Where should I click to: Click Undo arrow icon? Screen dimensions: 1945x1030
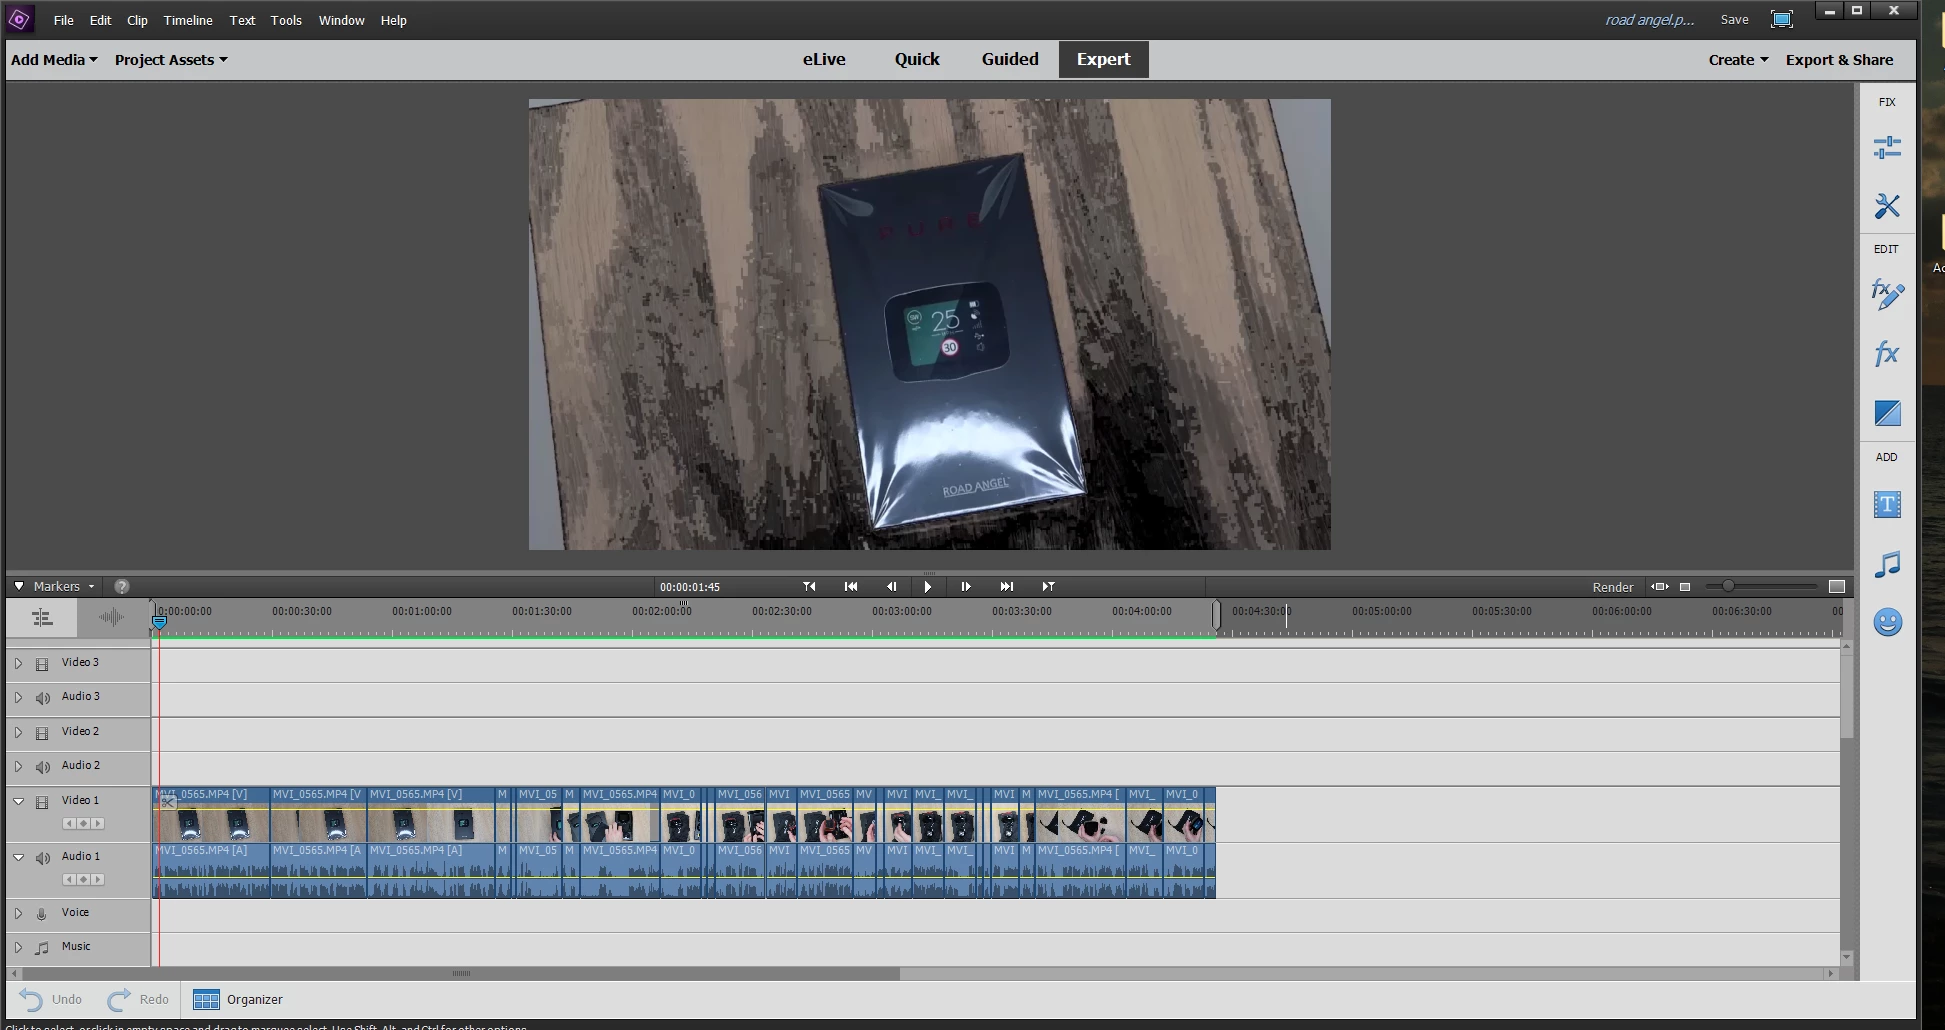tap(31, 1000)
